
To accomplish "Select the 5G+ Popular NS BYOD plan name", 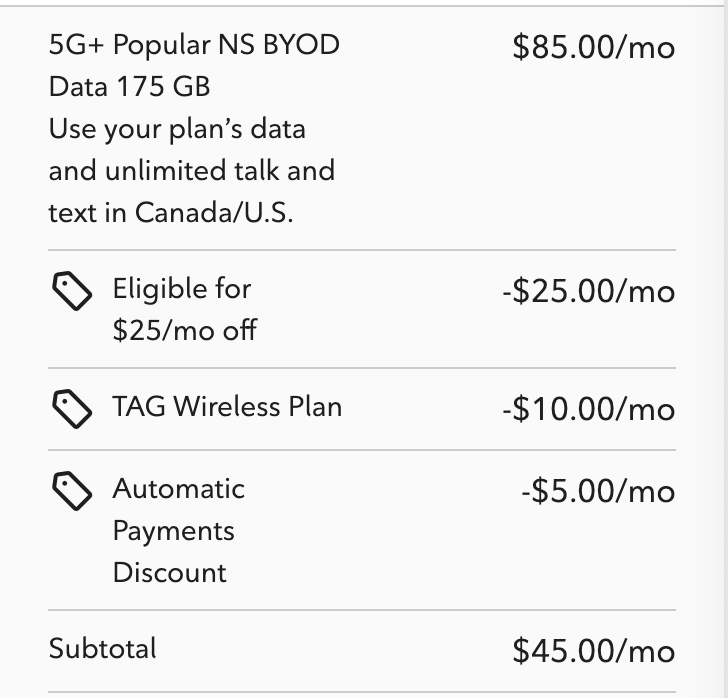I will pos(194,45).
